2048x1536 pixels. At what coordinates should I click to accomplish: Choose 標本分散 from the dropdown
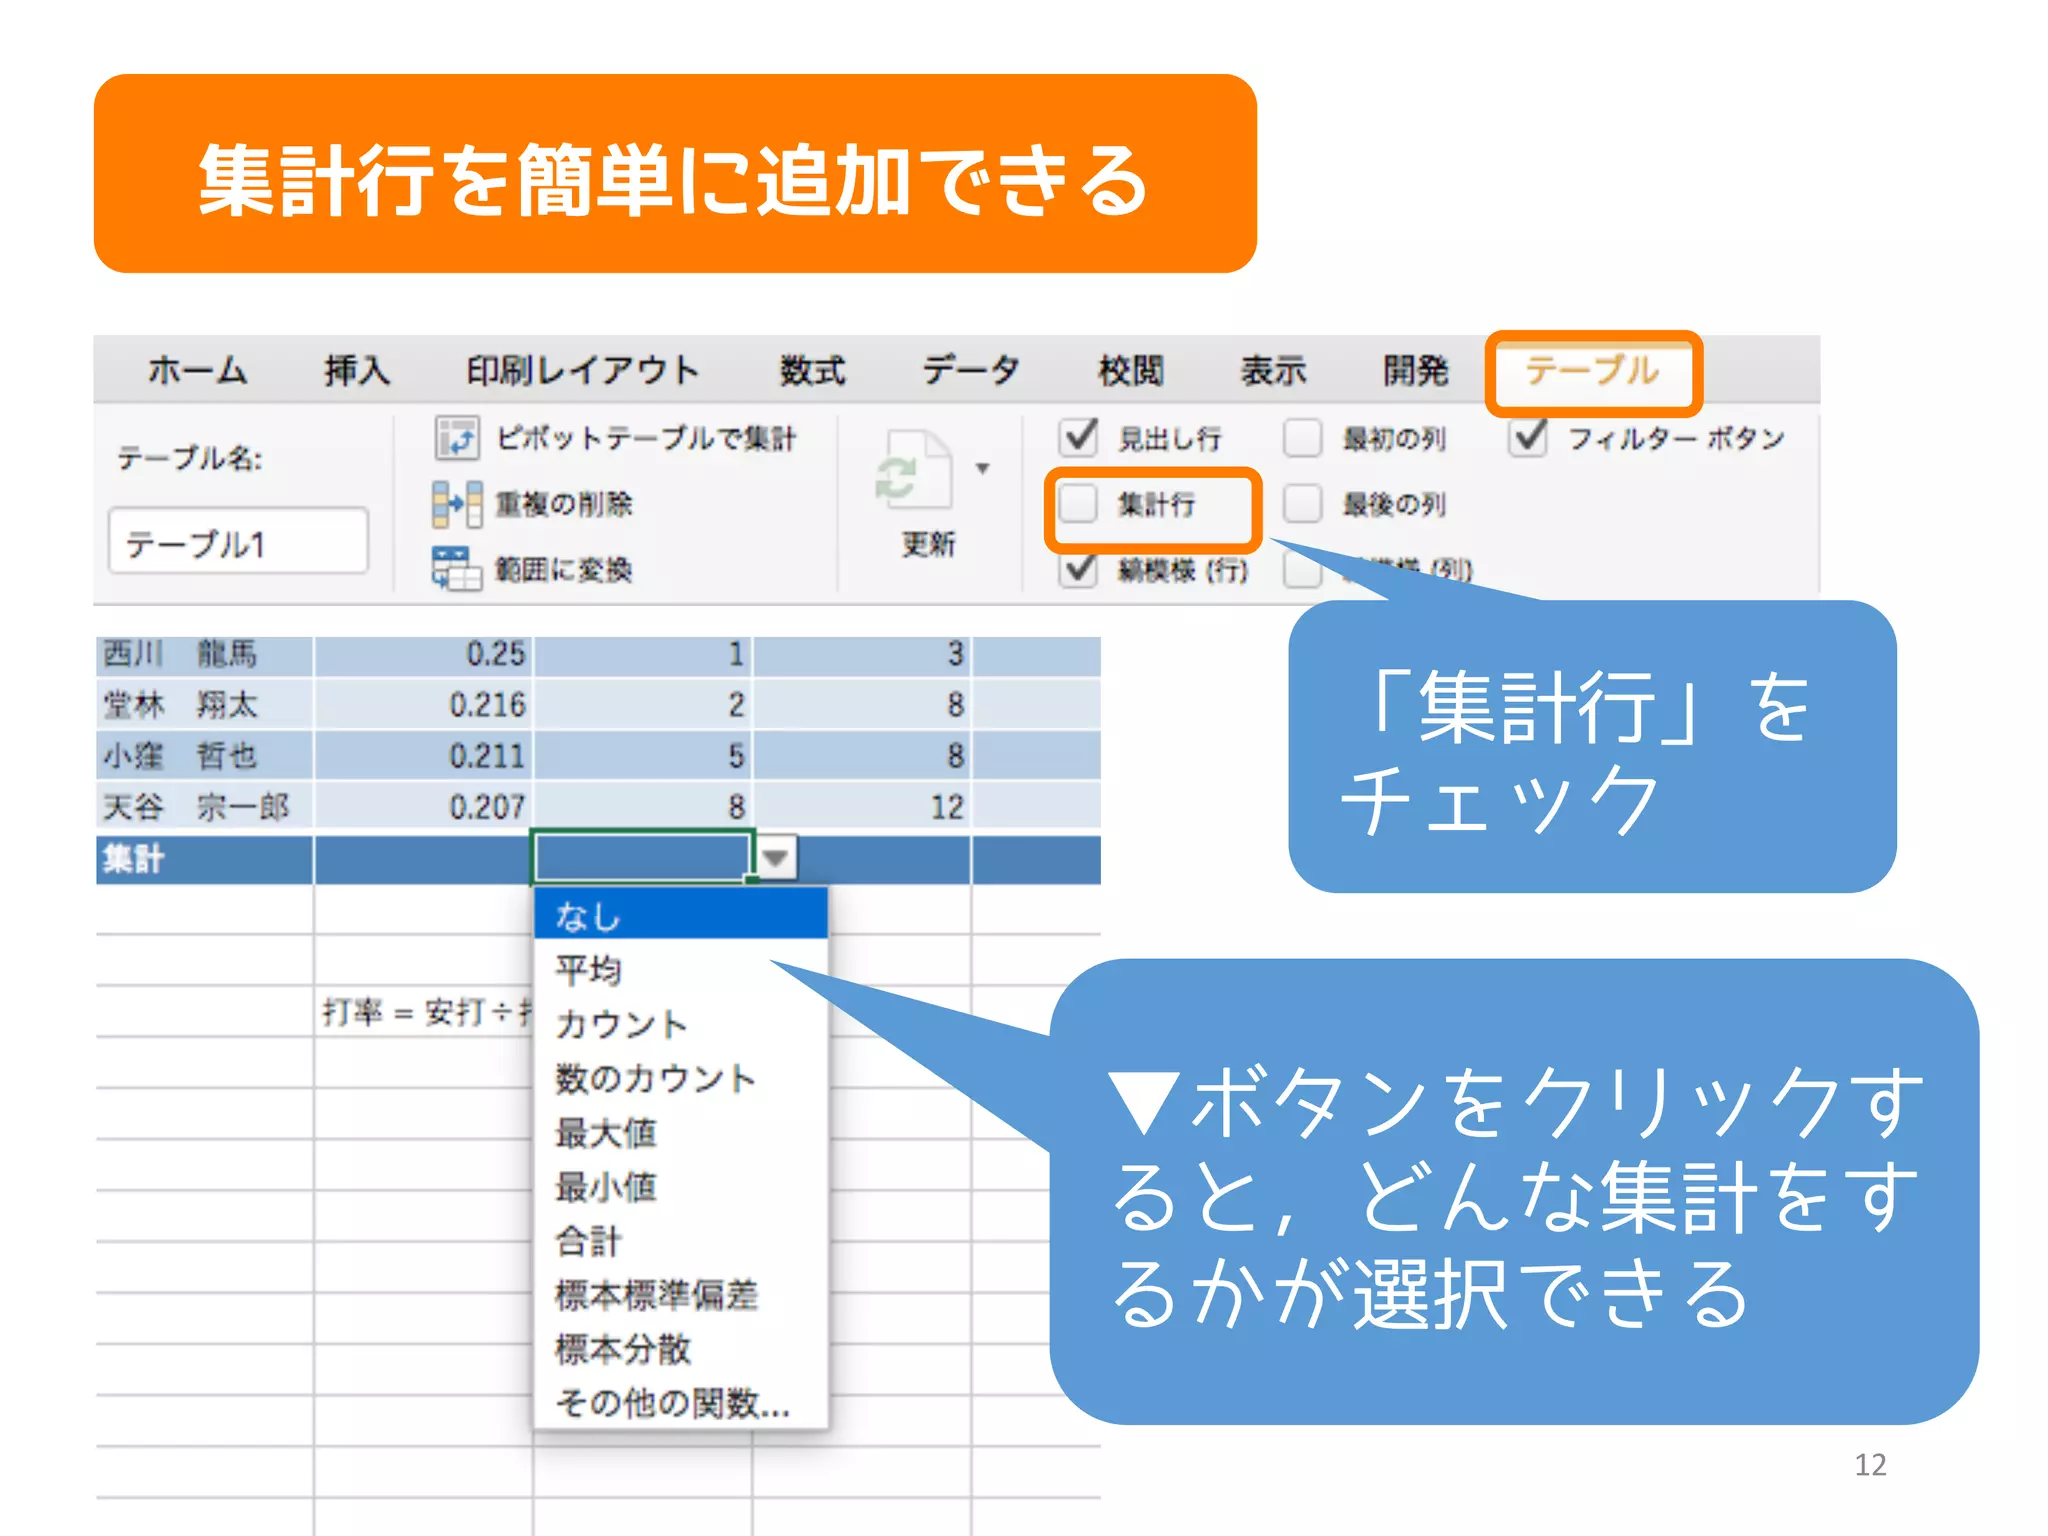(681, 1349)
